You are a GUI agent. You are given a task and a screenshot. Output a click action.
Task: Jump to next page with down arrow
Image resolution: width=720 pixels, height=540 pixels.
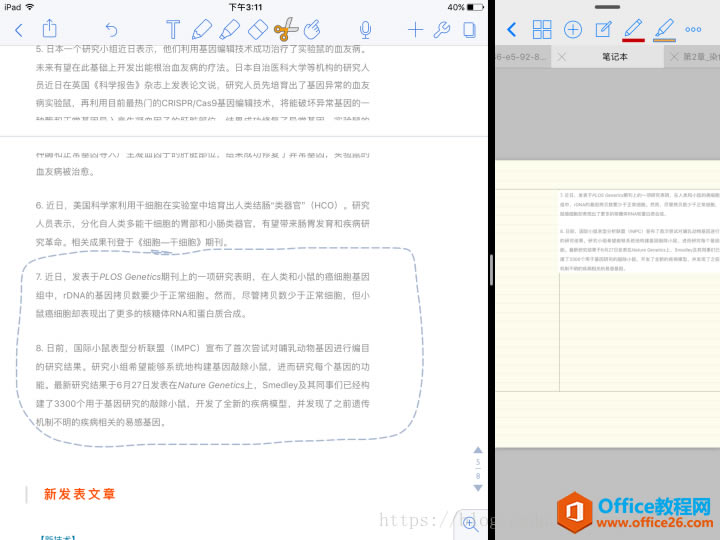tap(478, 488)
